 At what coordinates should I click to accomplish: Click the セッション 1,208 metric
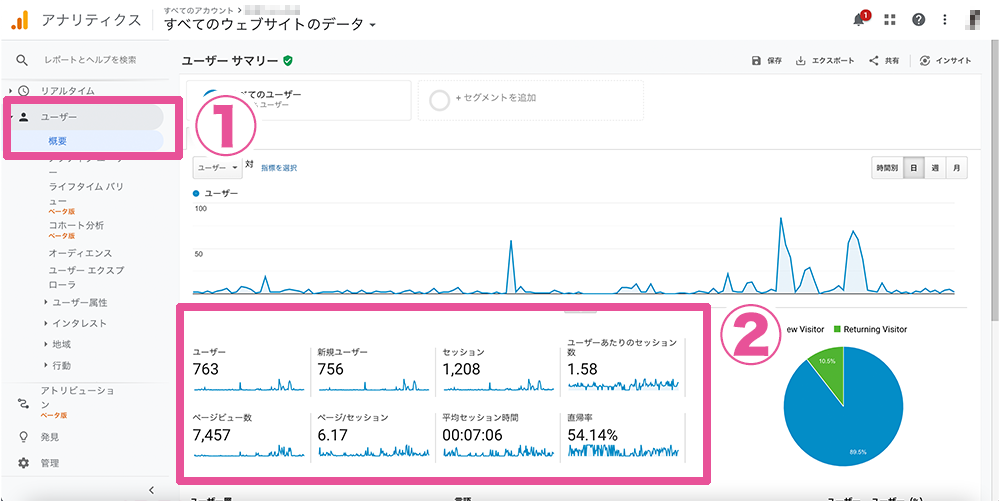coord(499,368)
